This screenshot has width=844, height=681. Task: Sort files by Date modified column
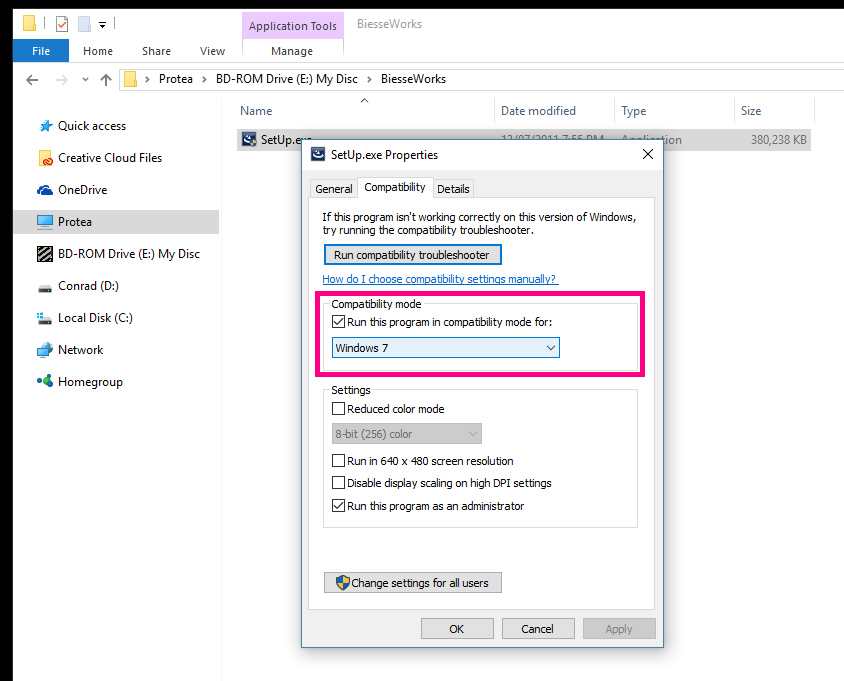pyautogui.click(x=538, y=111)
